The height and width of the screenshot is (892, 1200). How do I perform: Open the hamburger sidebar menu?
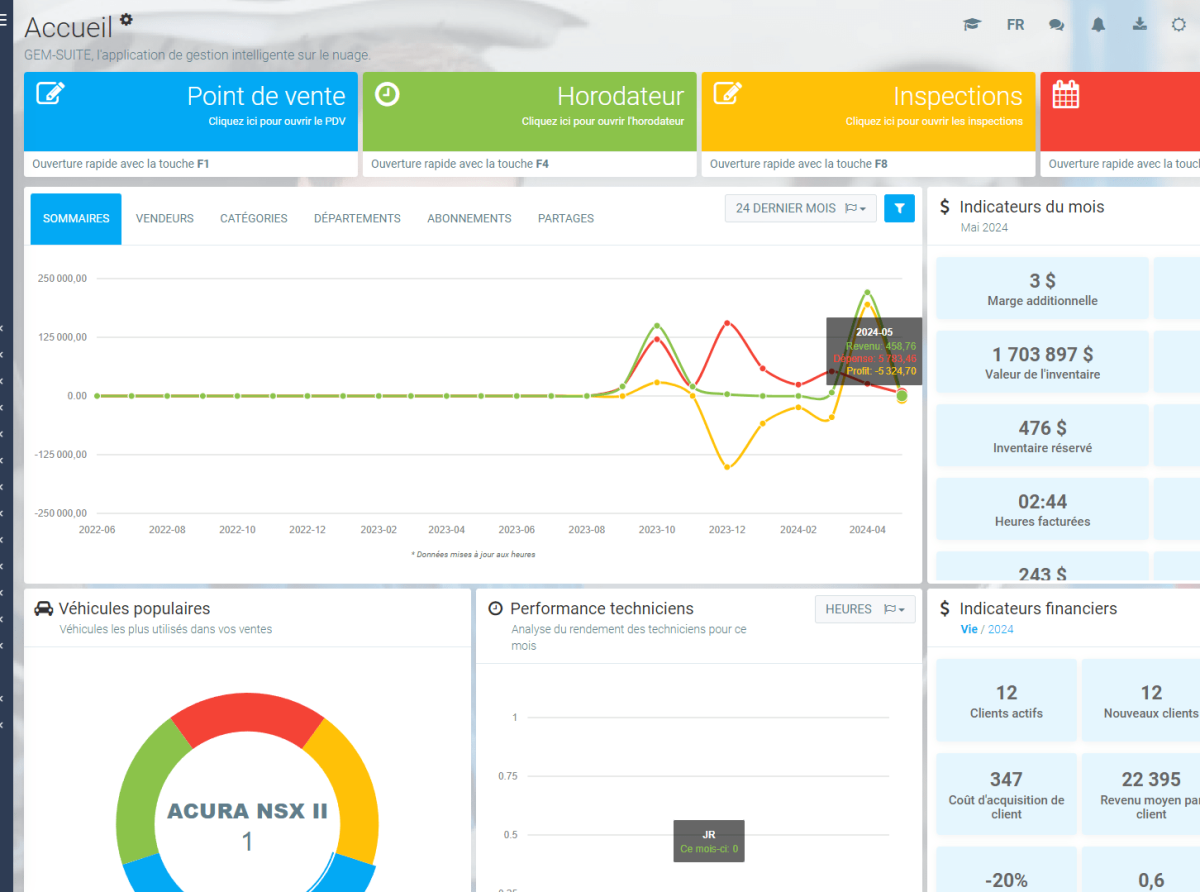click(3, 18)
